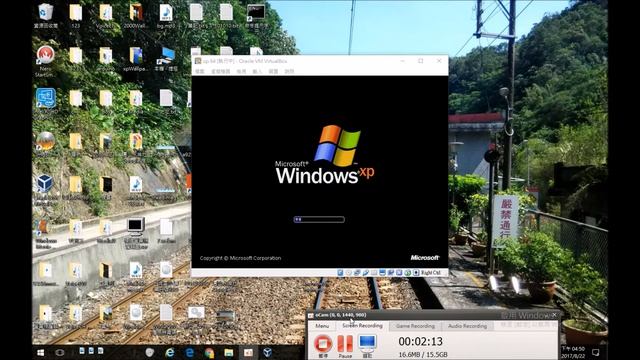Viewport: 640px width, 360px height.
Task: Click the VirtualBox cube taskbar icon
Action: (268, 353)
